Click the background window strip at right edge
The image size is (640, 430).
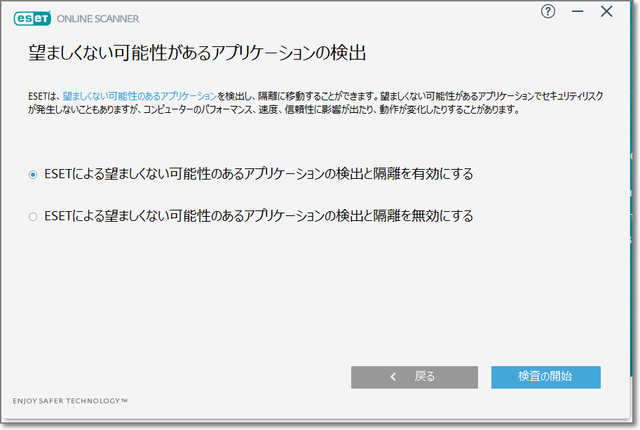tap(634, 200)
